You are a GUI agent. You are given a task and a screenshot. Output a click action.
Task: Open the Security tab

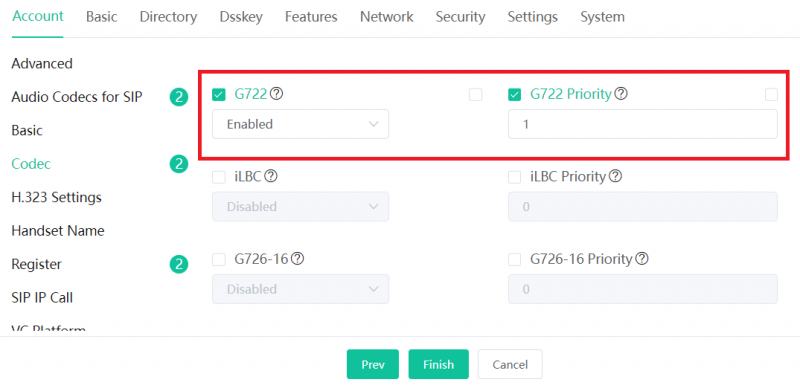[x=460, y=17]
